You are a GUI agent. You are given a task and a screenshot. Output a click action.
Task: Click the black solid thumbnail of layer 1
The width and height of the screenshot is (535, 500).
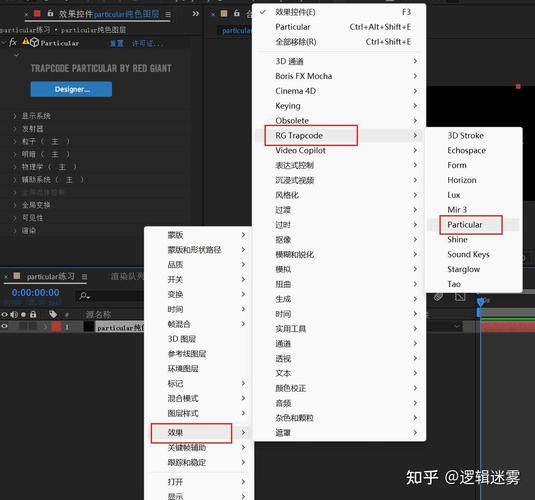click(89, 327)
